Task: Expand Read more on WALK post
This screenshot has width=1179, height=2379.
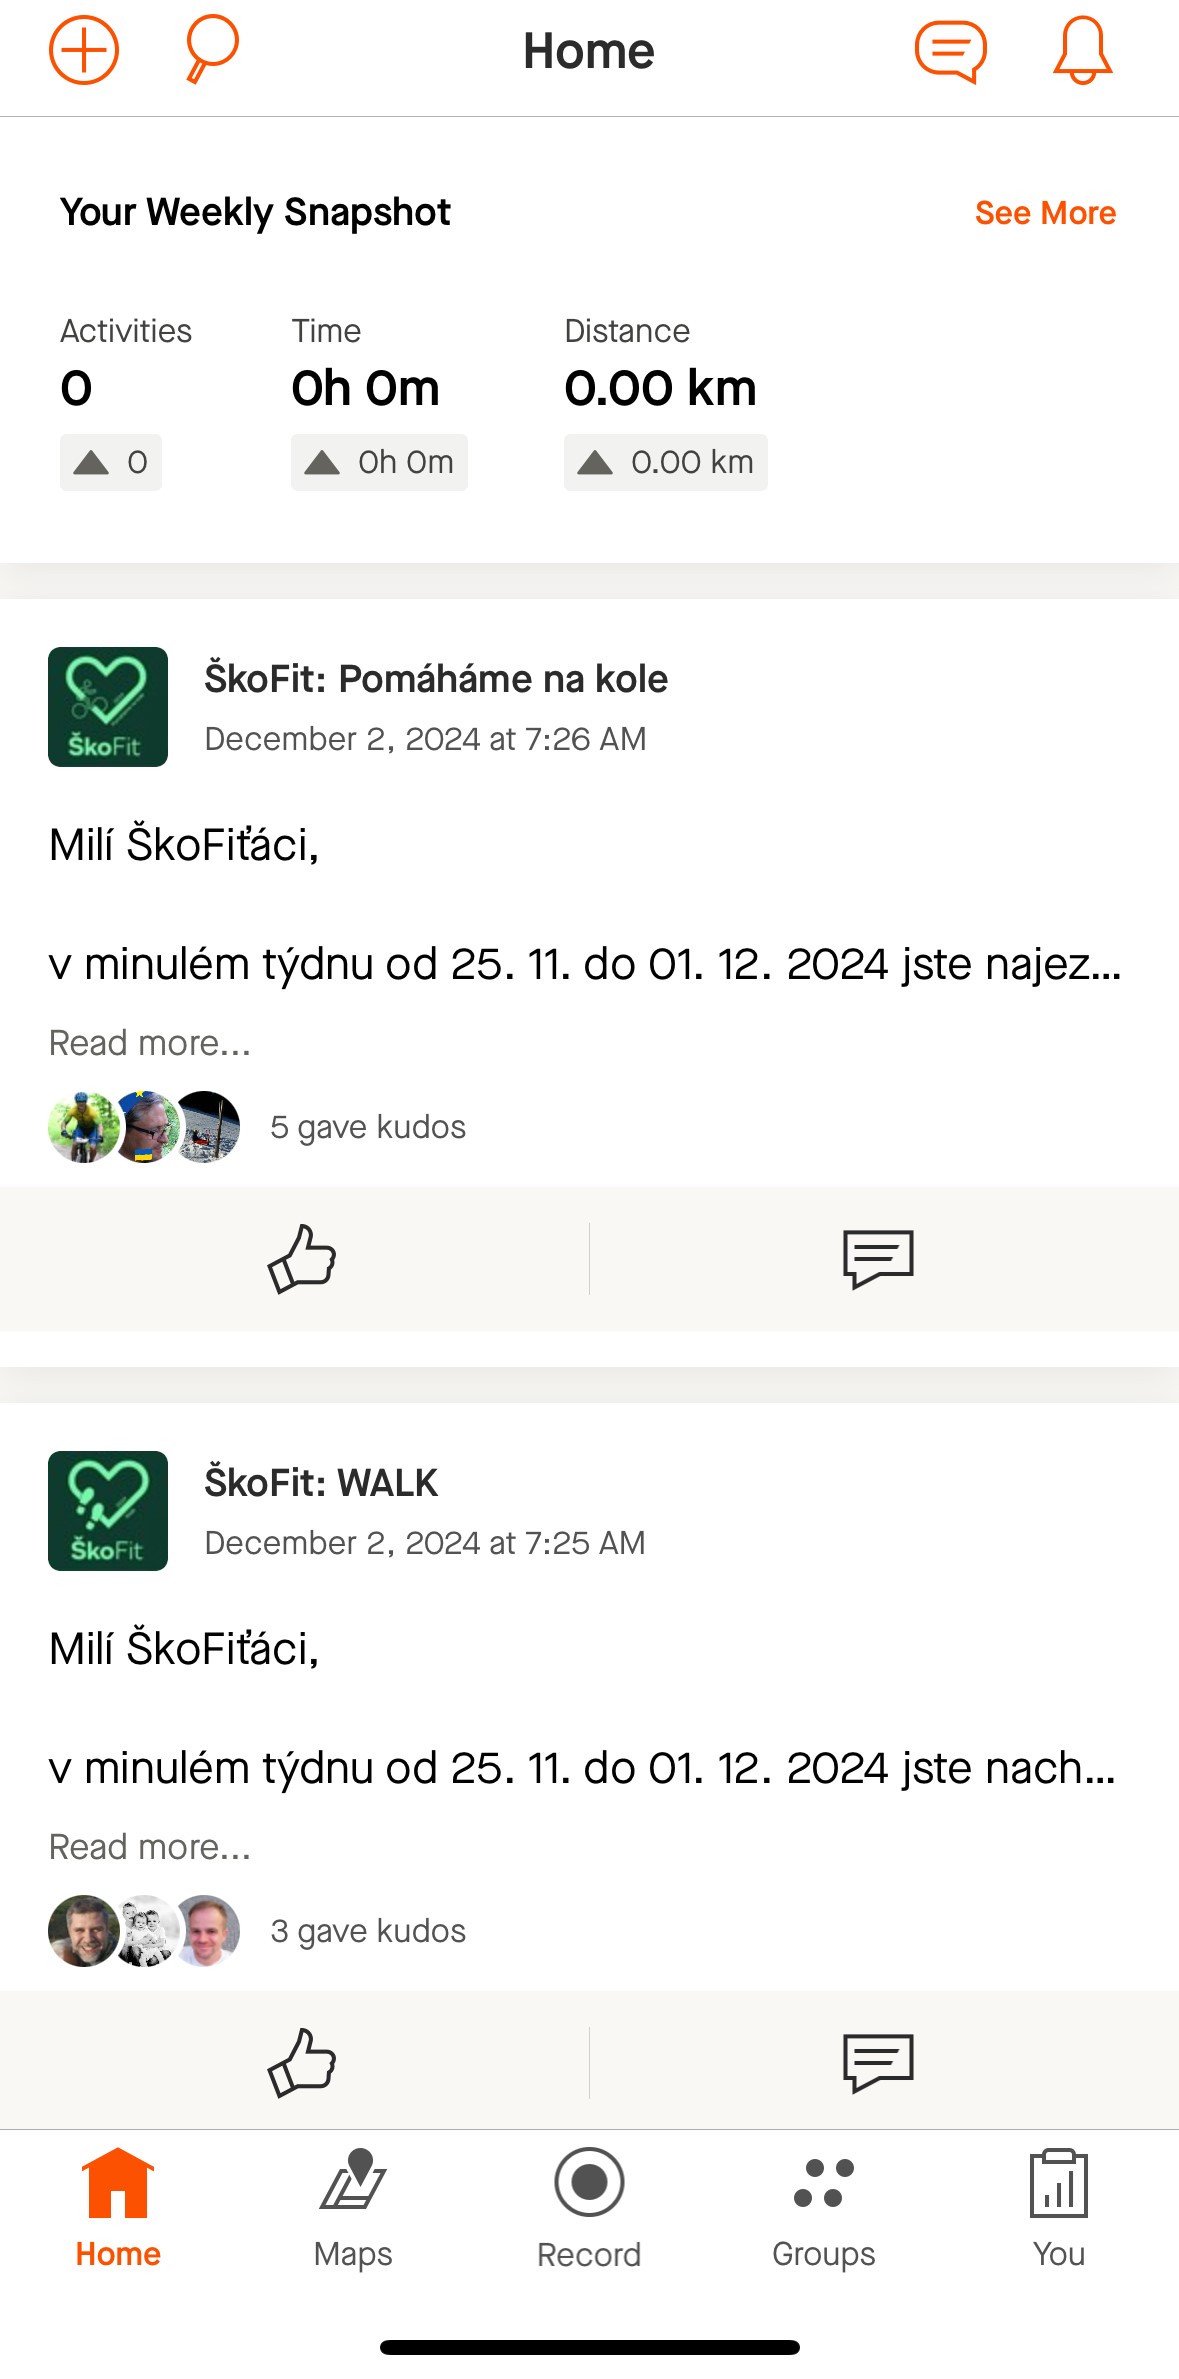Action: tap(150, 1847)
